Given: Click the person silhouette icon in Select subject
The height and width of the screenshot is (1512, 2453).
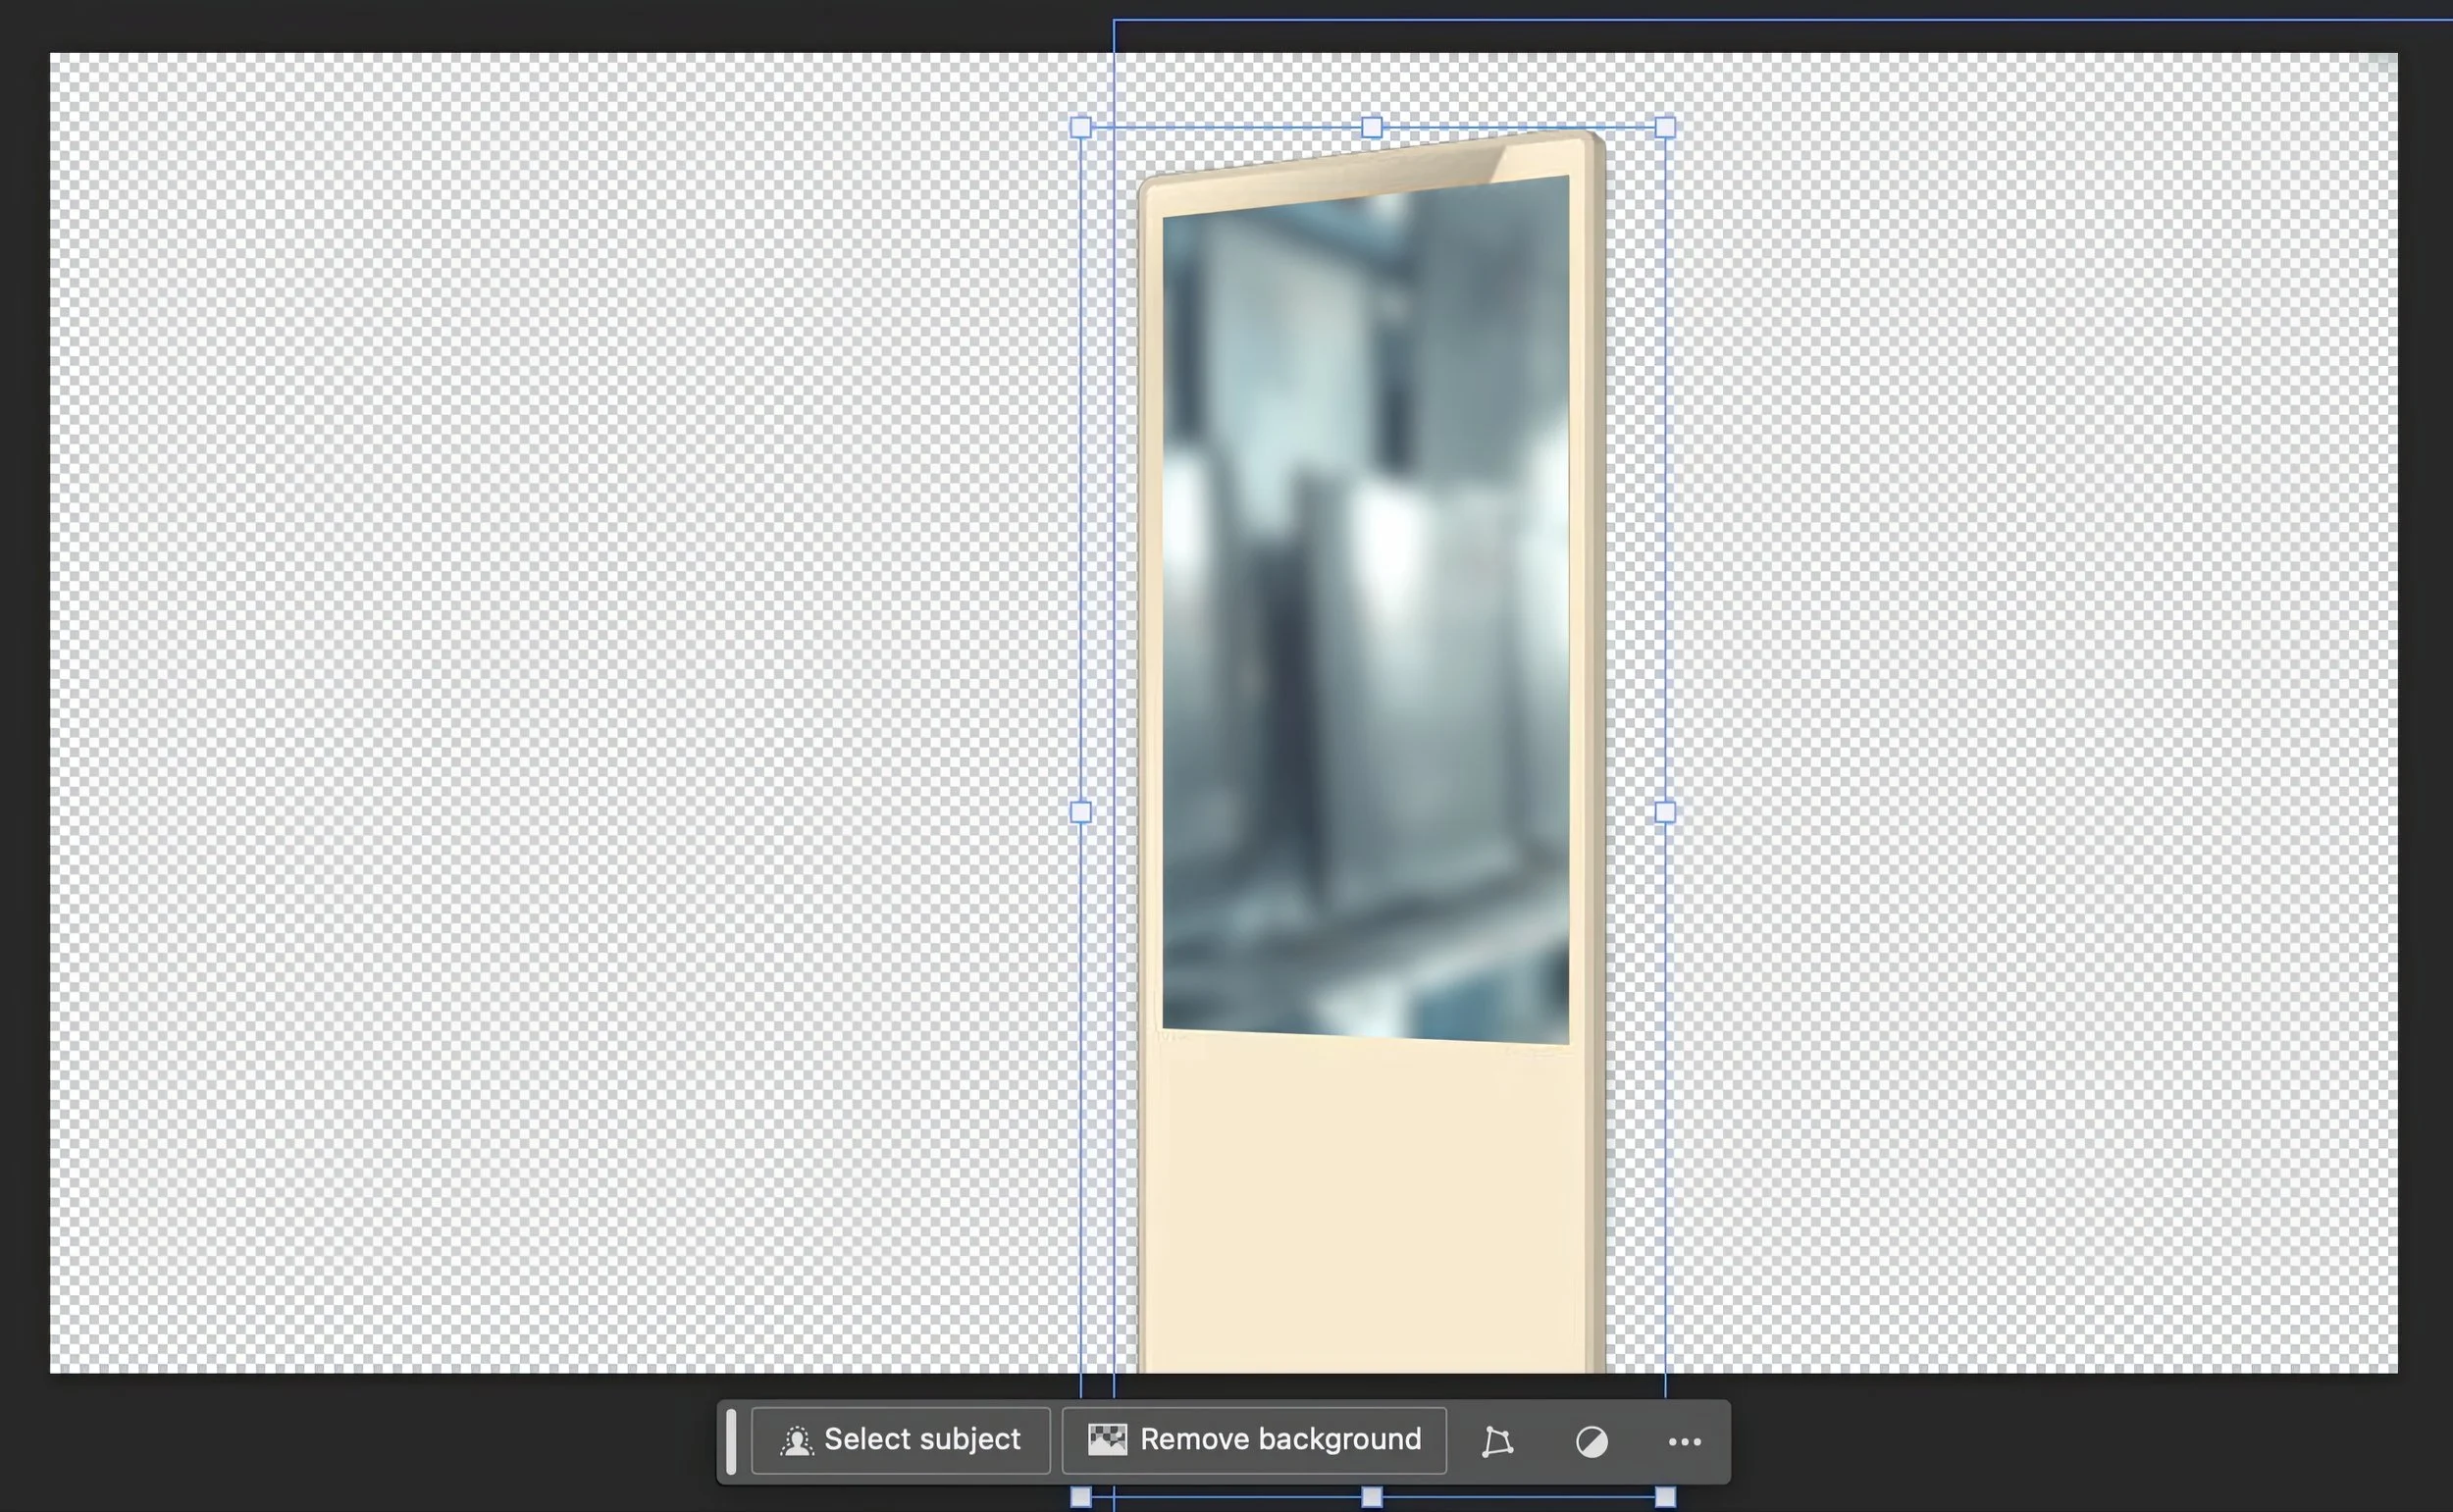Looking at the screenshot, I should pyautogui.click(x=797, y=1440).
